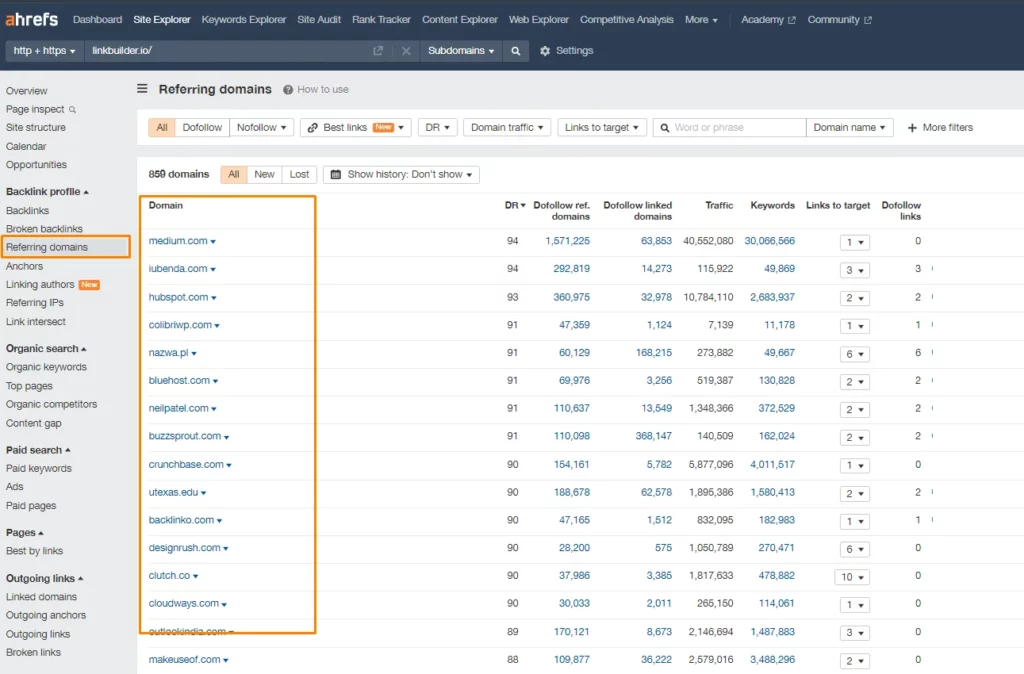Open Linking authors in the sidebar

(40, 284)
